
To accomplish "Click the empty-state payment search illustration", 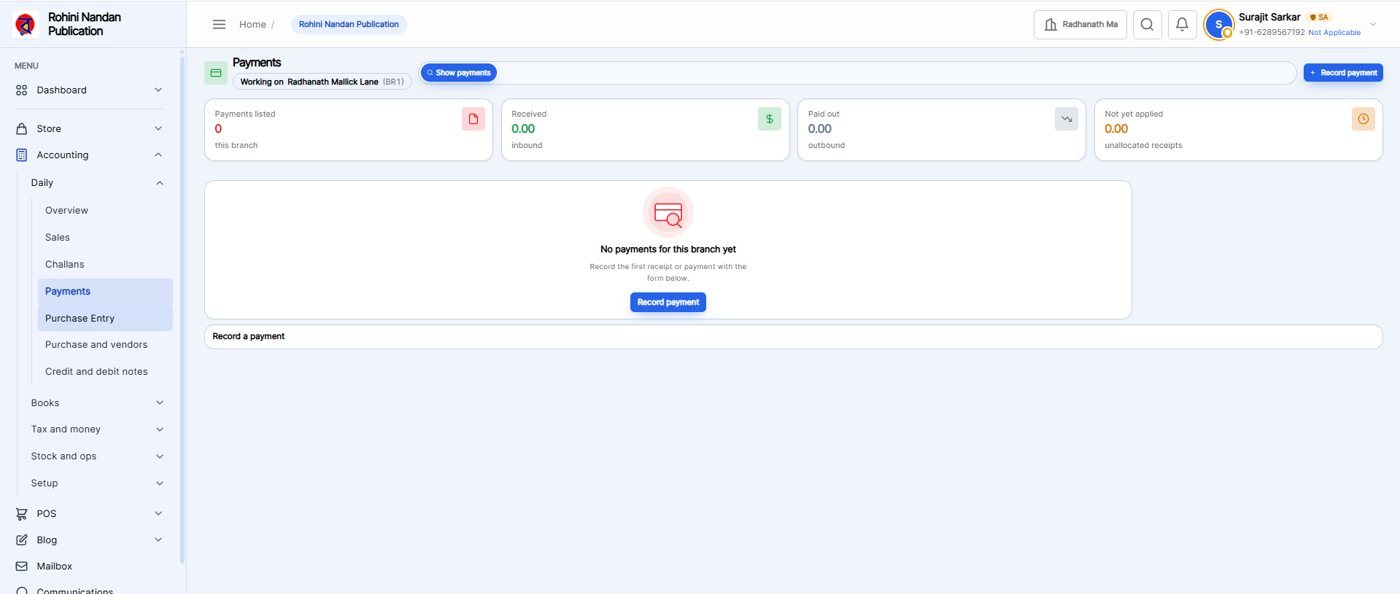I will point(668,213).
